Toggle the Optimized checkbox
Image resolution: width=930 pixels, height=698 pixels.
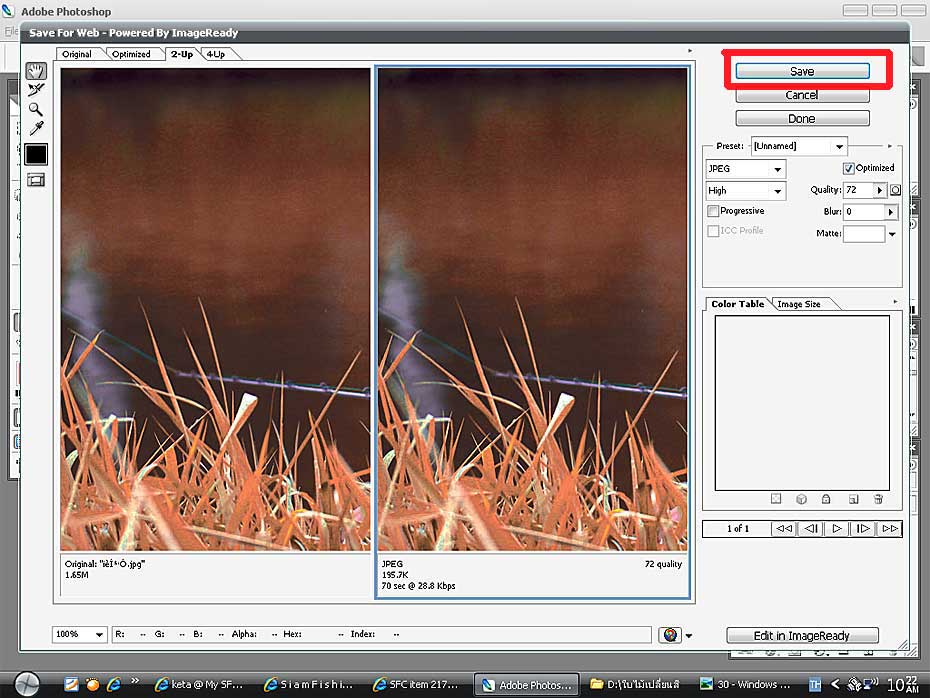click(848, 168)
